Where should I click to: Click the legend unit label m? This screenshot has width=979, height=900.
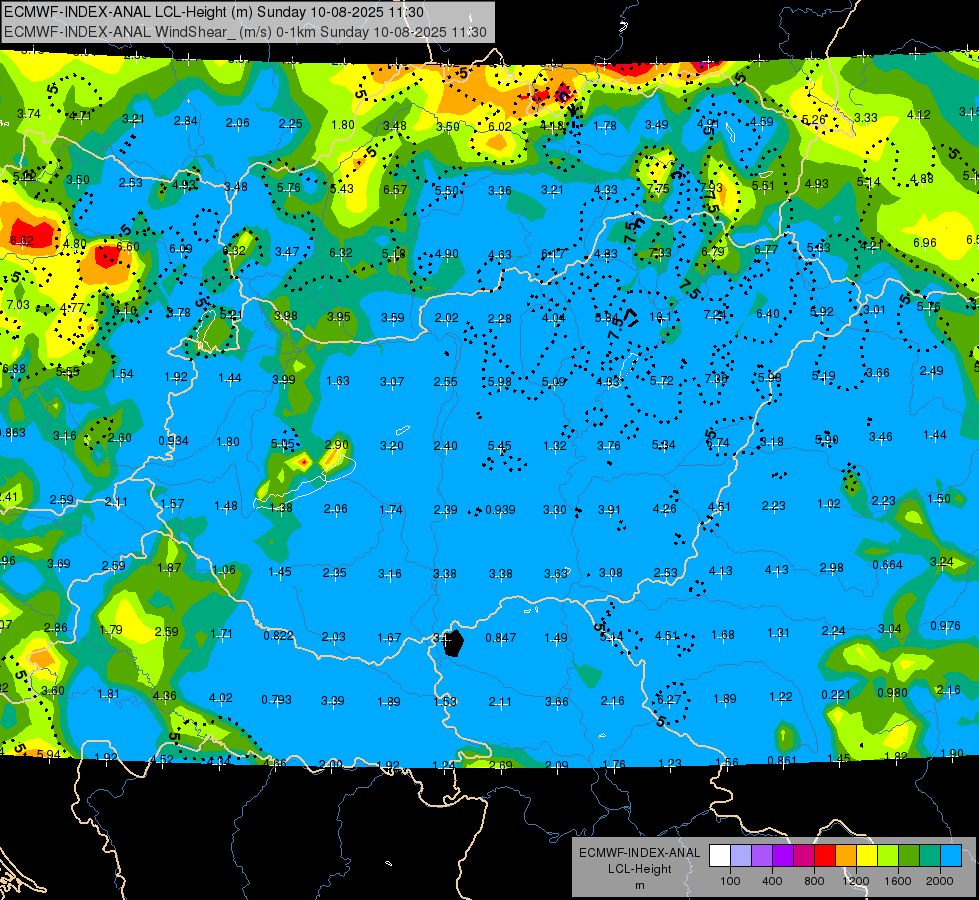(x=639, y=886)
